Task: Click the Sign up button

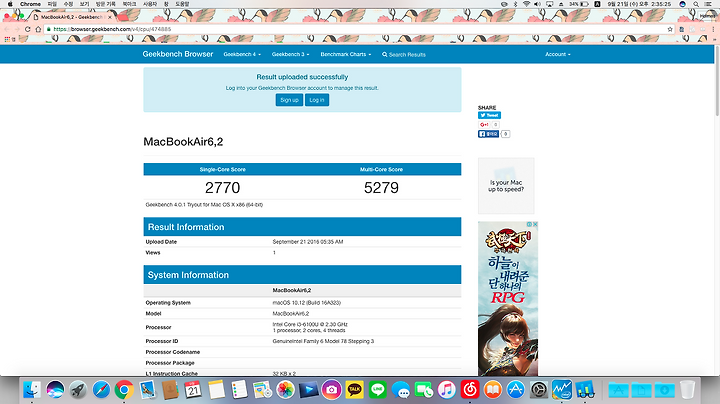Action: coord(289,100)
